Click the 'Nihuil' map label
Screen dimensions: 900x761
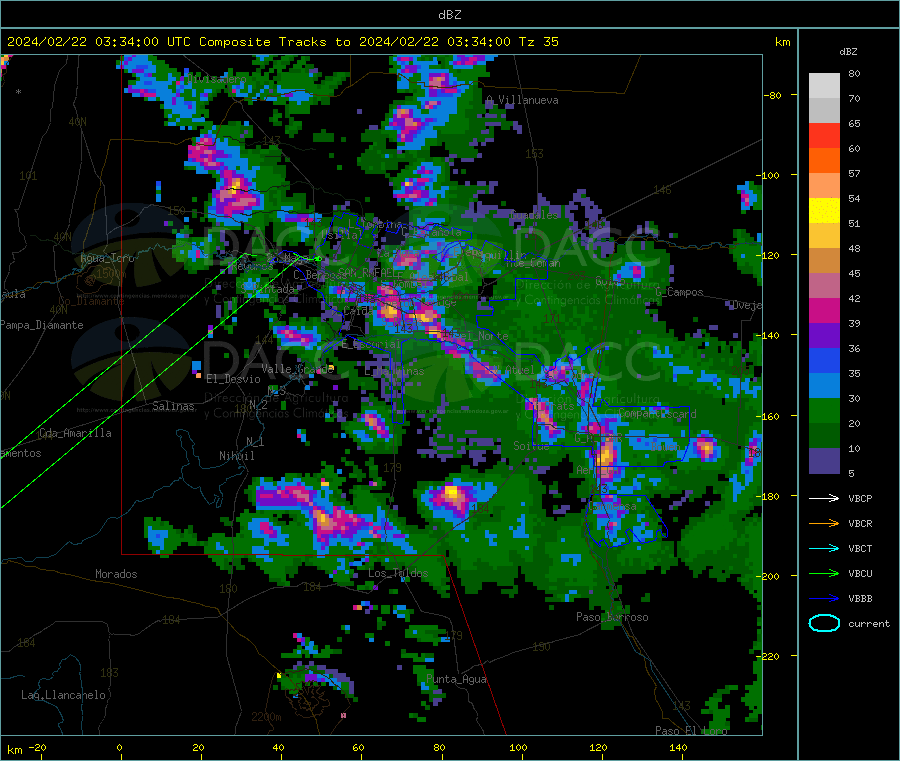tap(236, 456)
